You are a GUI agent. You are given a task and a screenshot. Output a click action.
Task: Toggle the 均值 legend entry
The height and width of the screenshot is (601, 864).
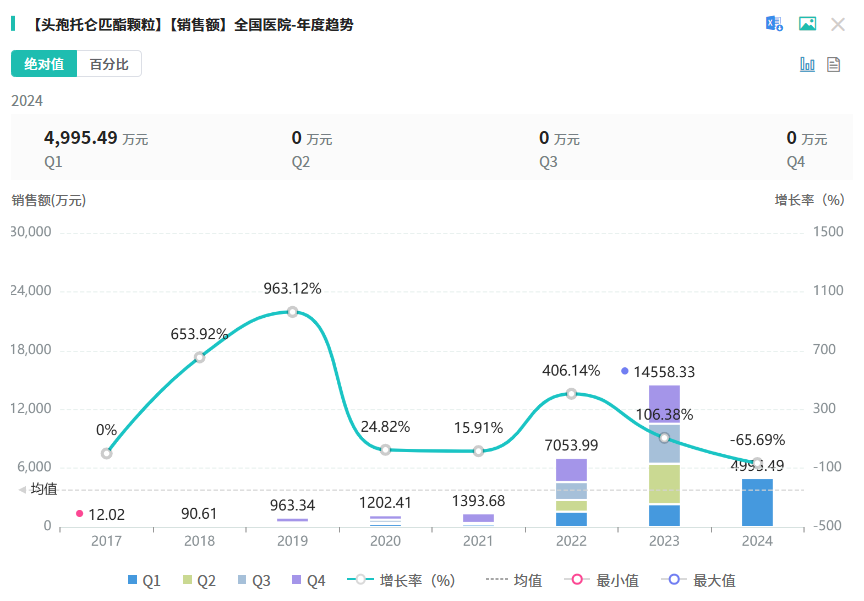coord(513,580)
